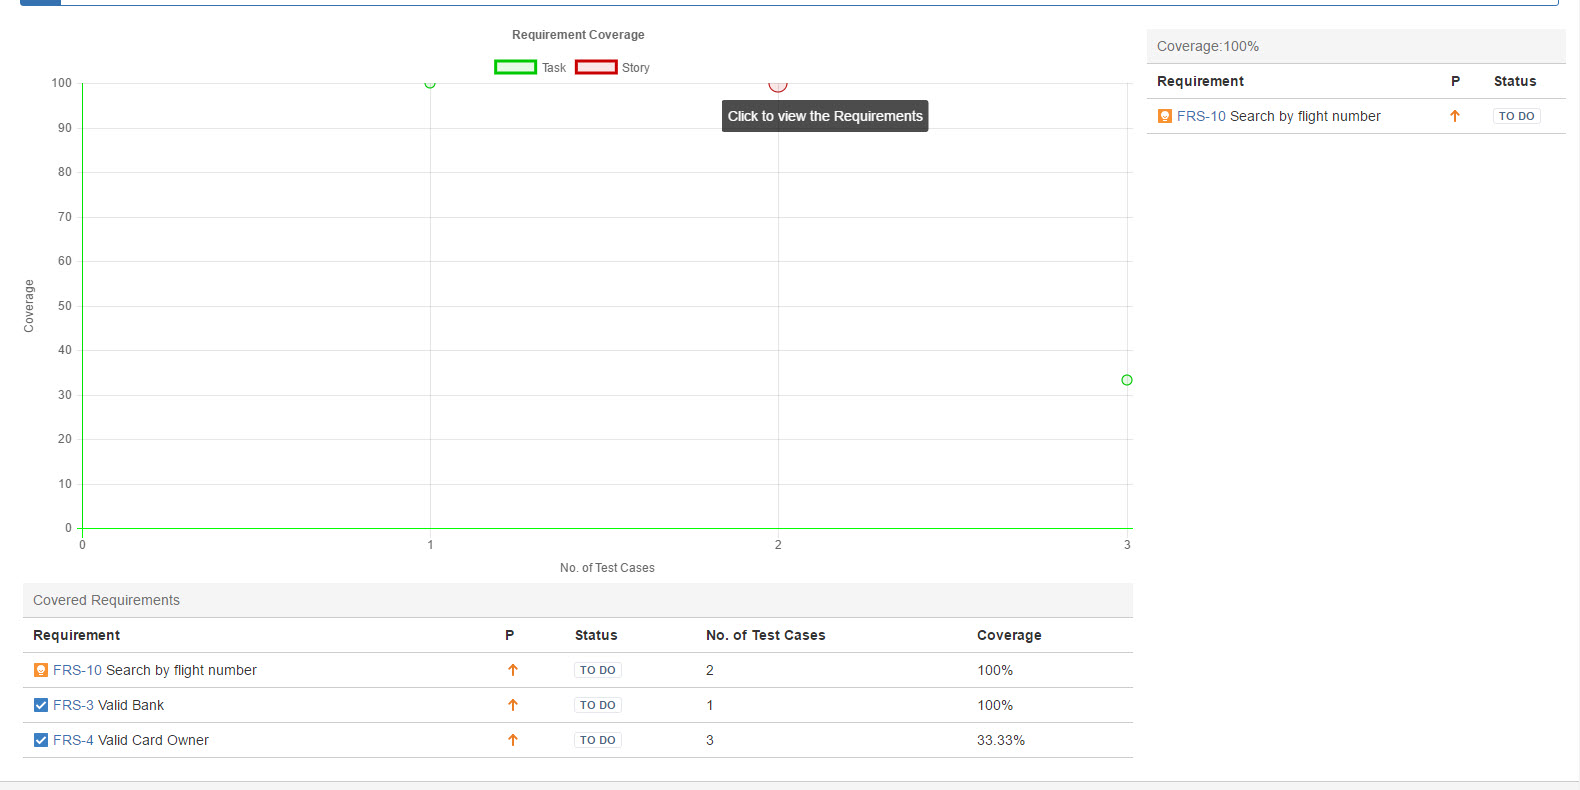Click 'Task' legend label

[554, 68]
